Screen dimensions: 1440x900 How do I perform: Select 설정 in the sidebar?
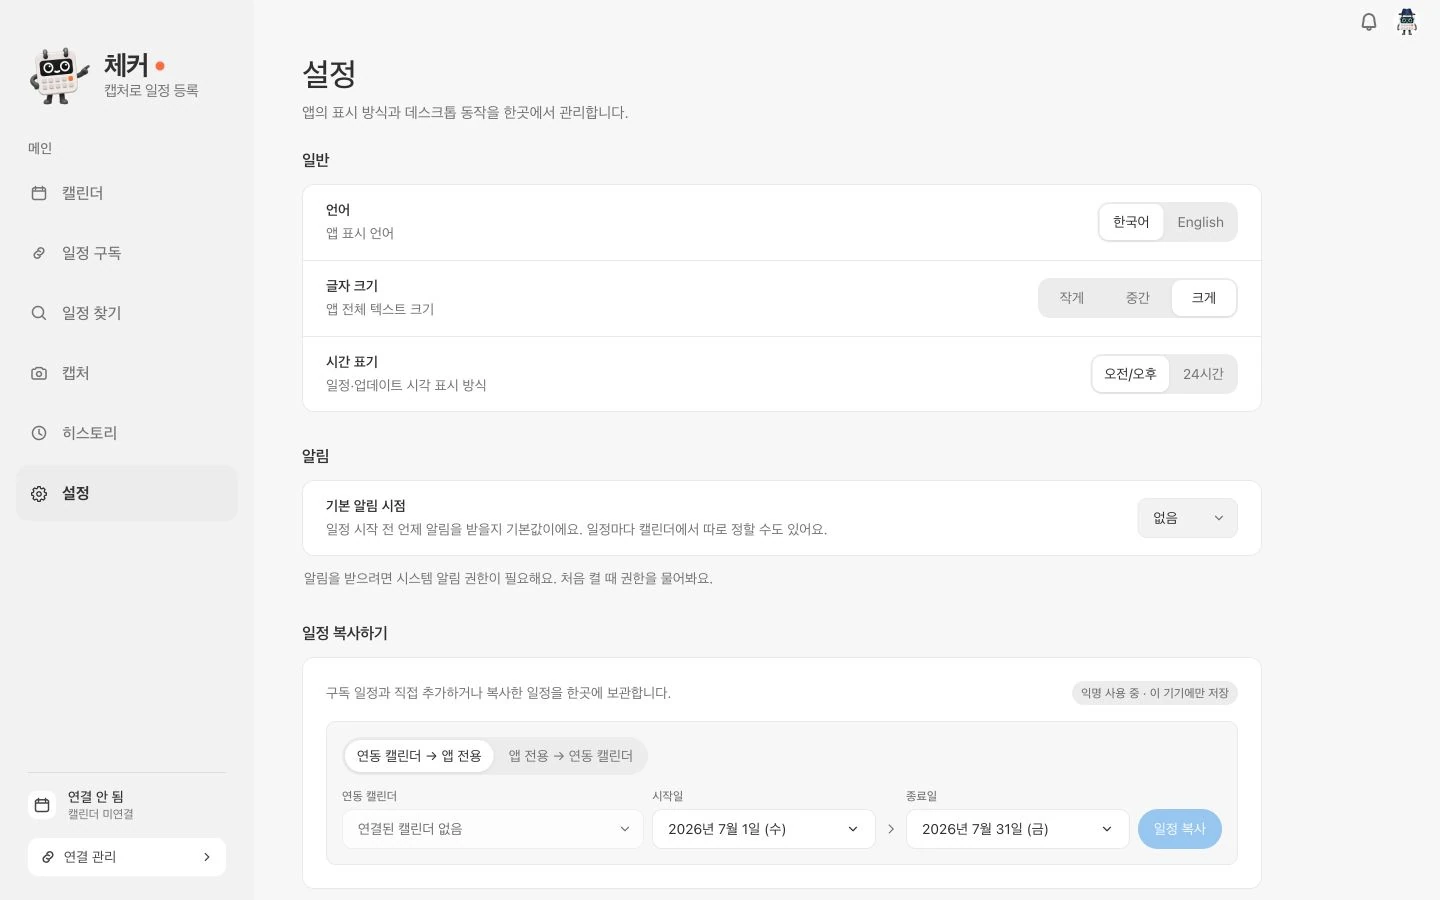tap(127, 493)
